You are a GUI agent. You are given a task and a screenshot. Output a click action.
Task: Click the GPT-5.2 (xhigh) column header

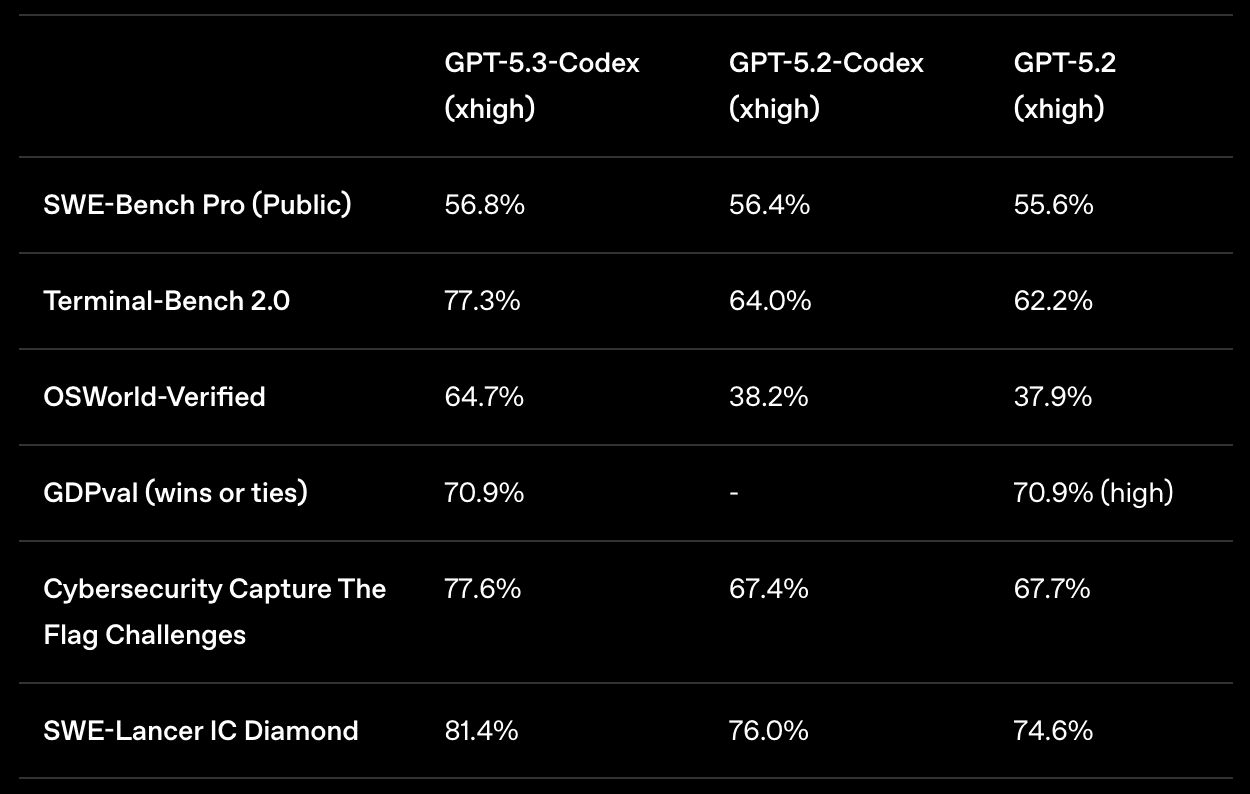[1064, 85]
